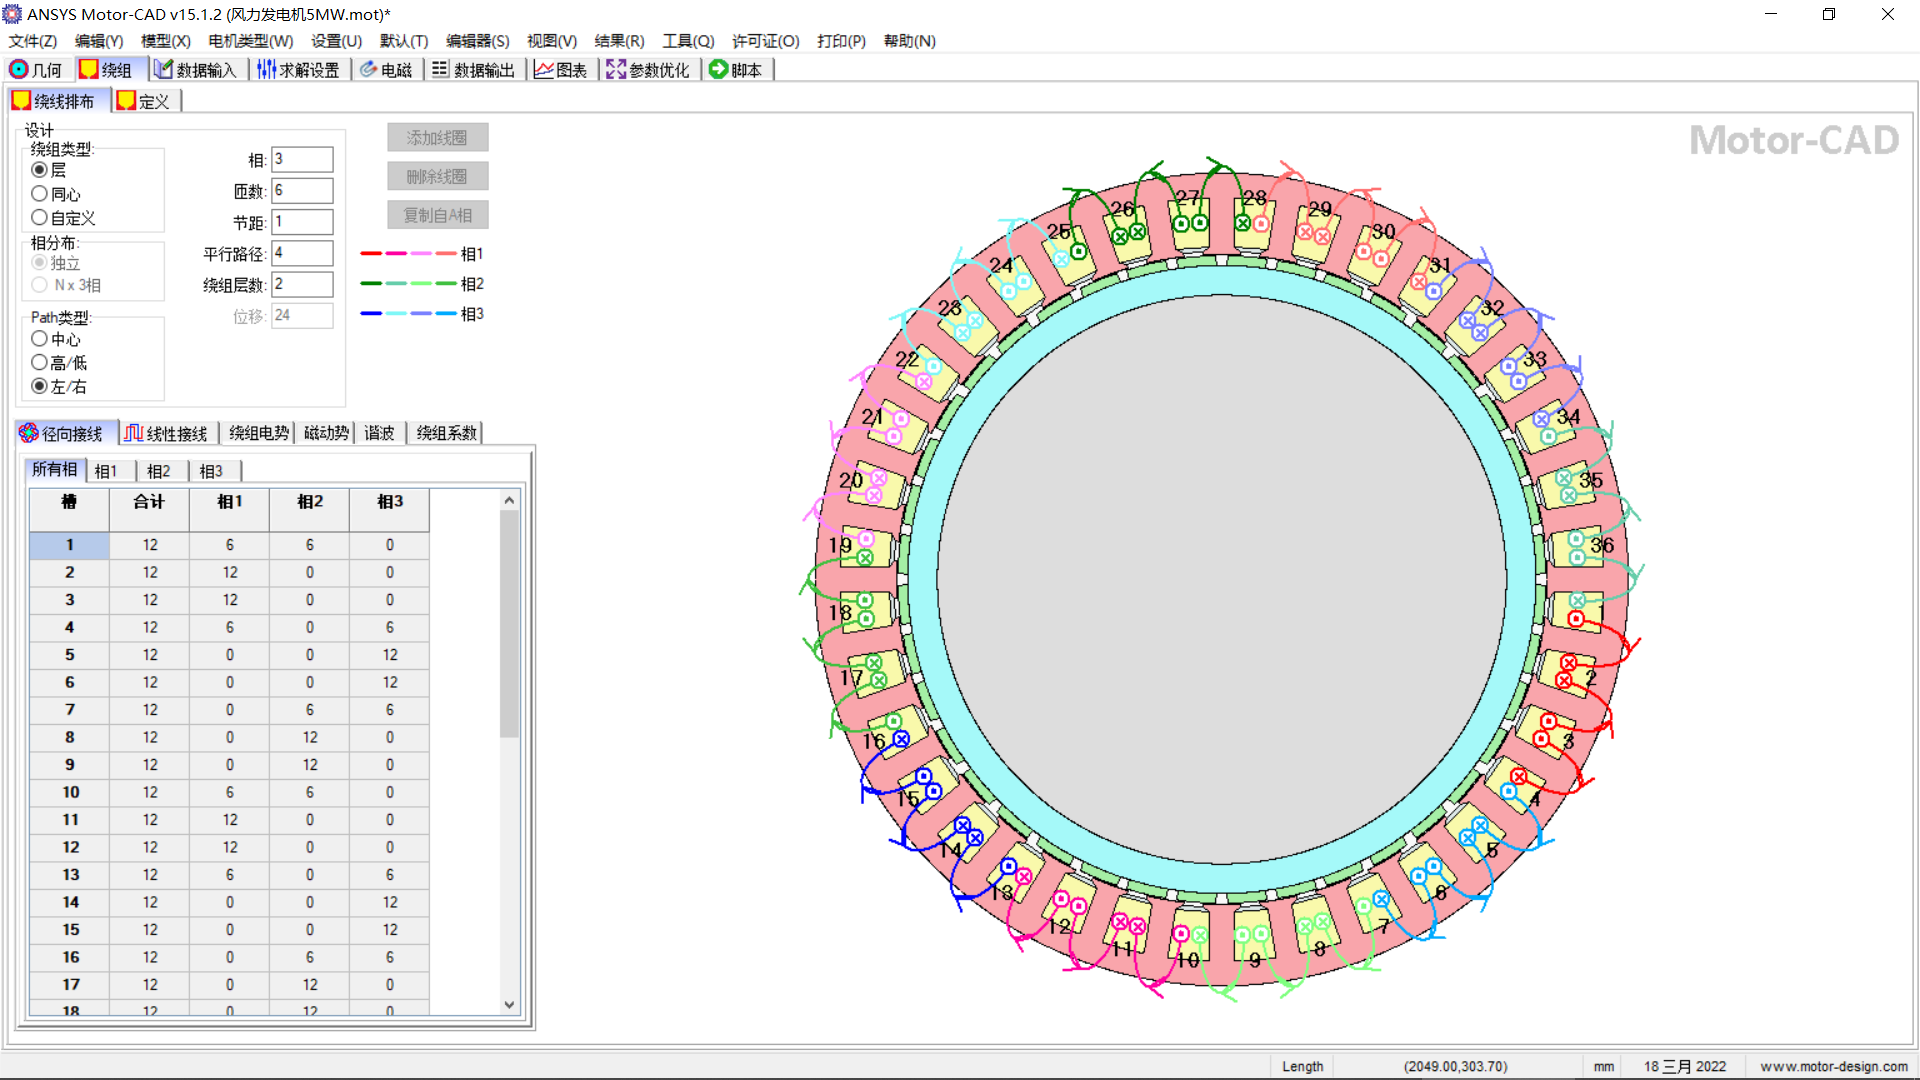Image resolution: width=1920 pixels, height=1080 pixels.
Task: Open the 电磁 E-Magnetics tab
Action: pyautogui.click(x=386, y=70)
